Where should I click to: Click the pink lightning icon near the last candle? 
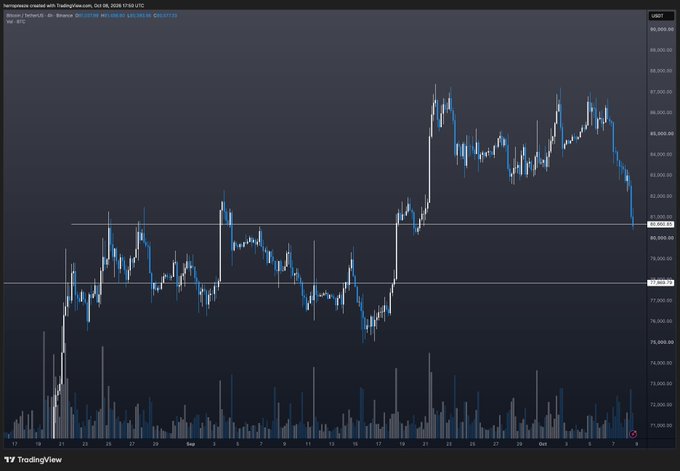click(x=633, y=434)
